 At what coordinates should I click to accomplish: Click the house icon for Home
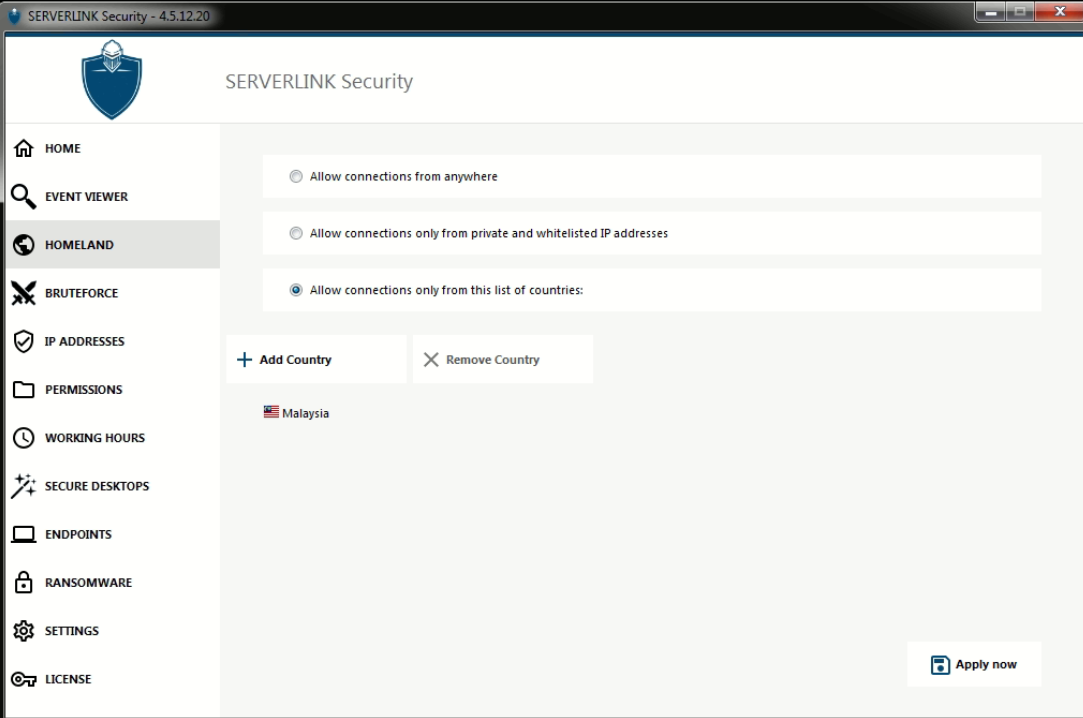(24, 148)
